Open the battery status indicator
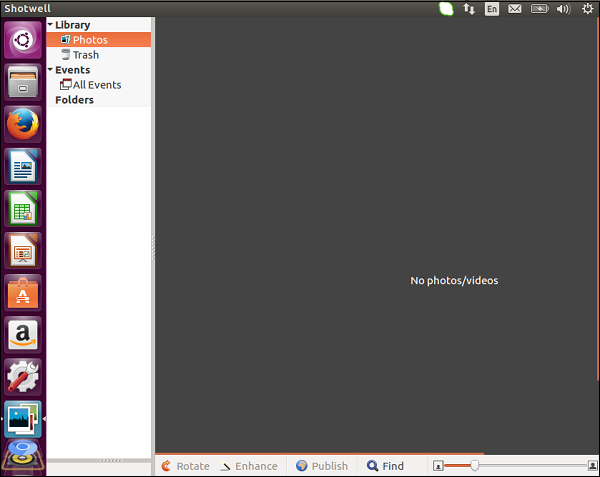This screenshot has height=477, width=600. (540, 8)
